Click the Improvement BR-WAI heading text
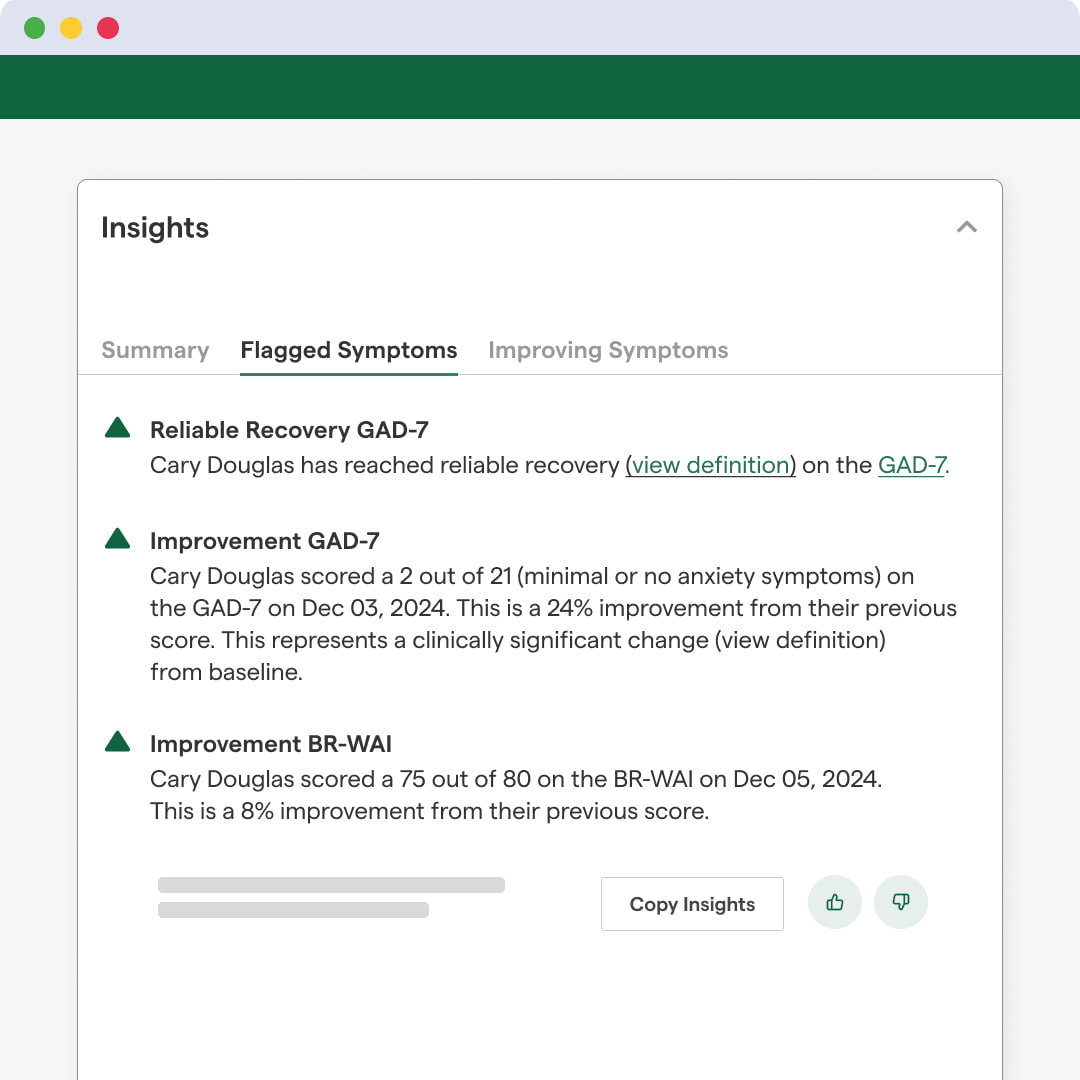Screen dimensions: 1080x1080 (270, 744)
